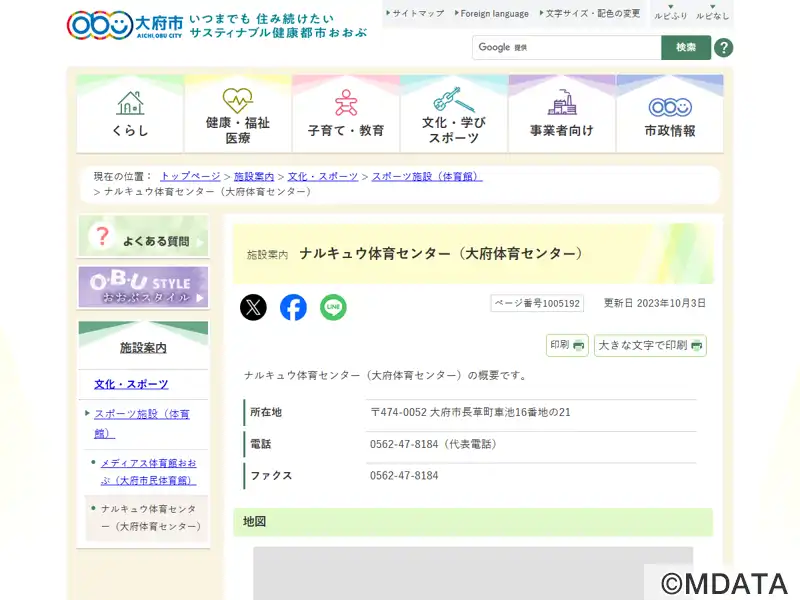Open the くらし house icon menu

pyautogui.click(x=130, y=113)
